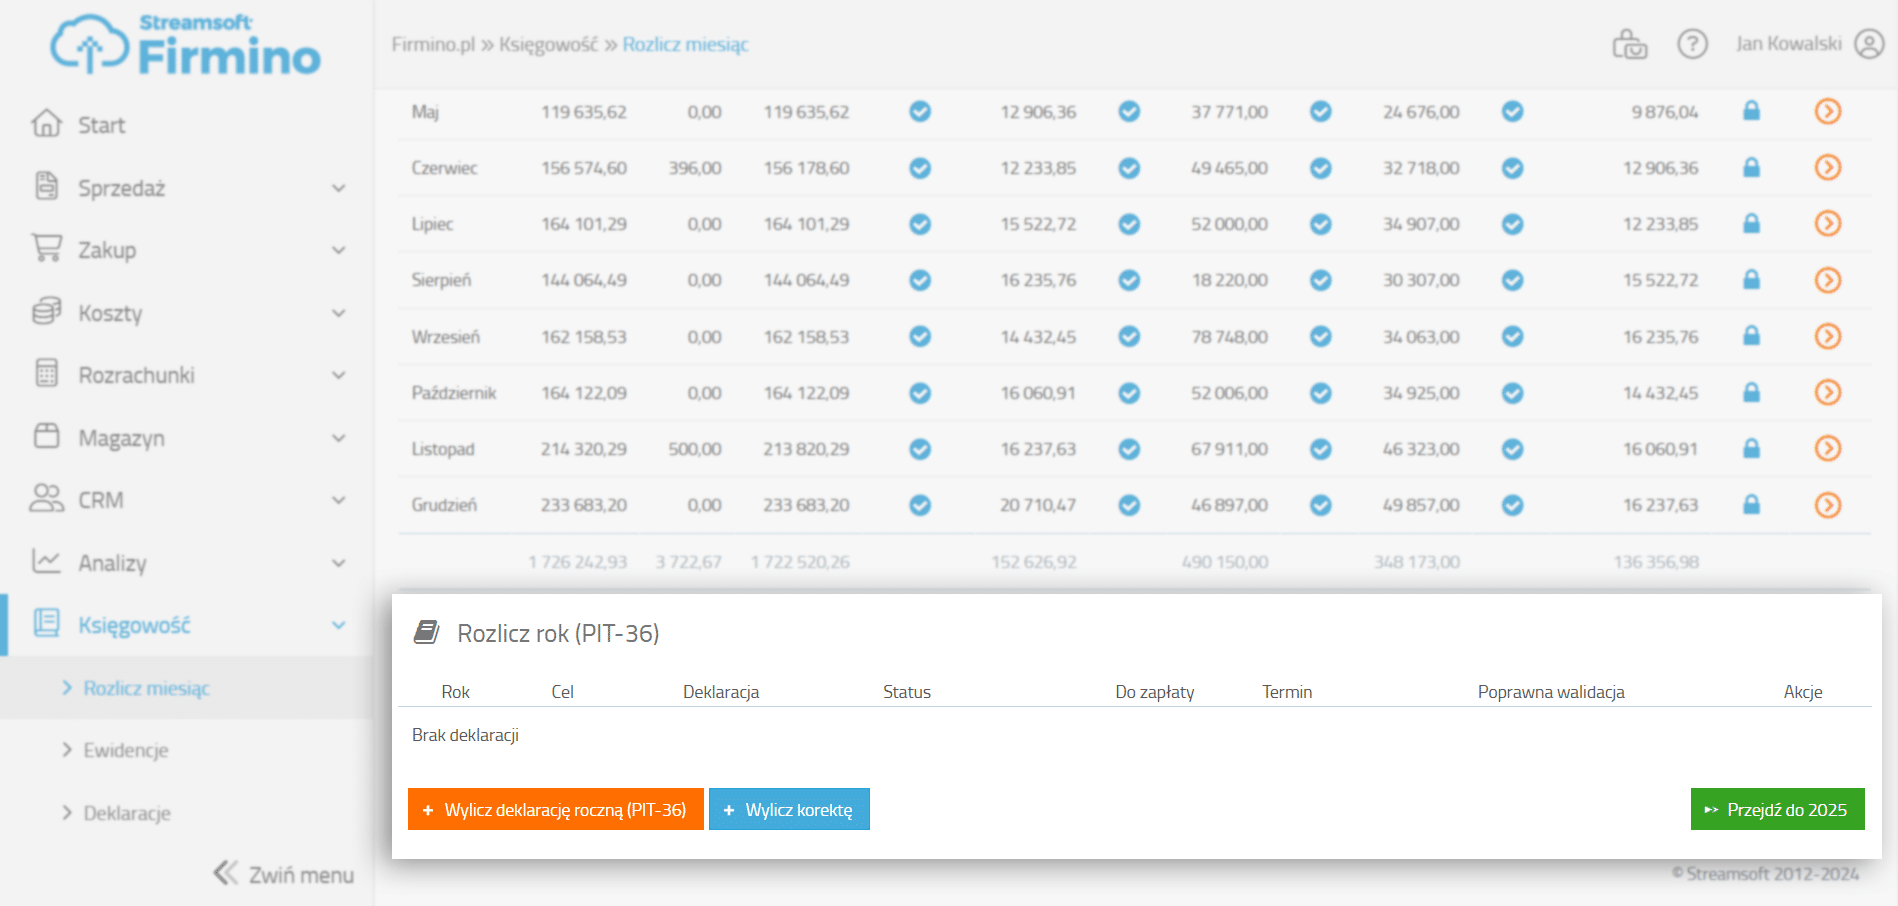Click the padlock icon in Grudzień row

click(x=1751, y=505)
